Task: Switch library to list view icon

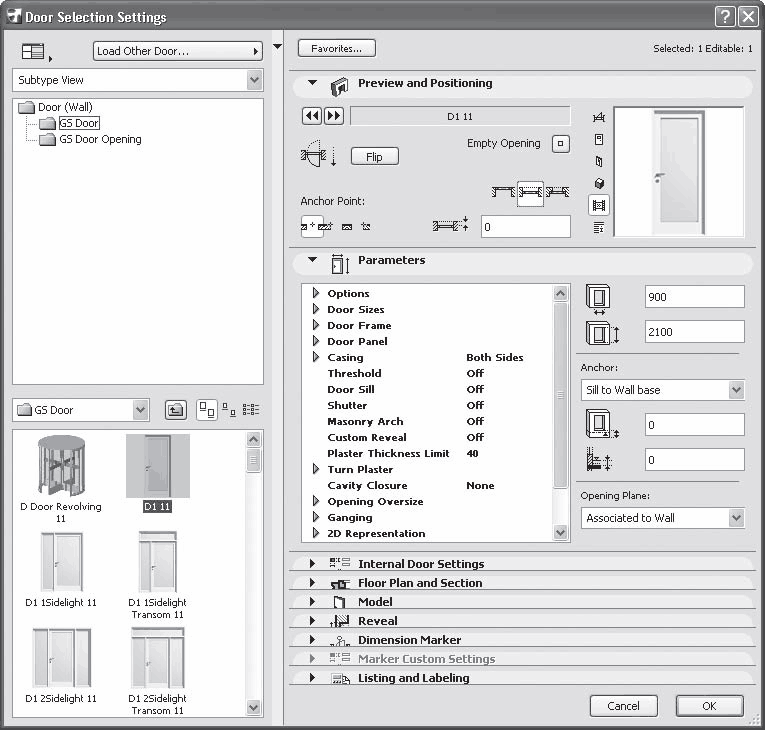Action: [x=251, y=409]
